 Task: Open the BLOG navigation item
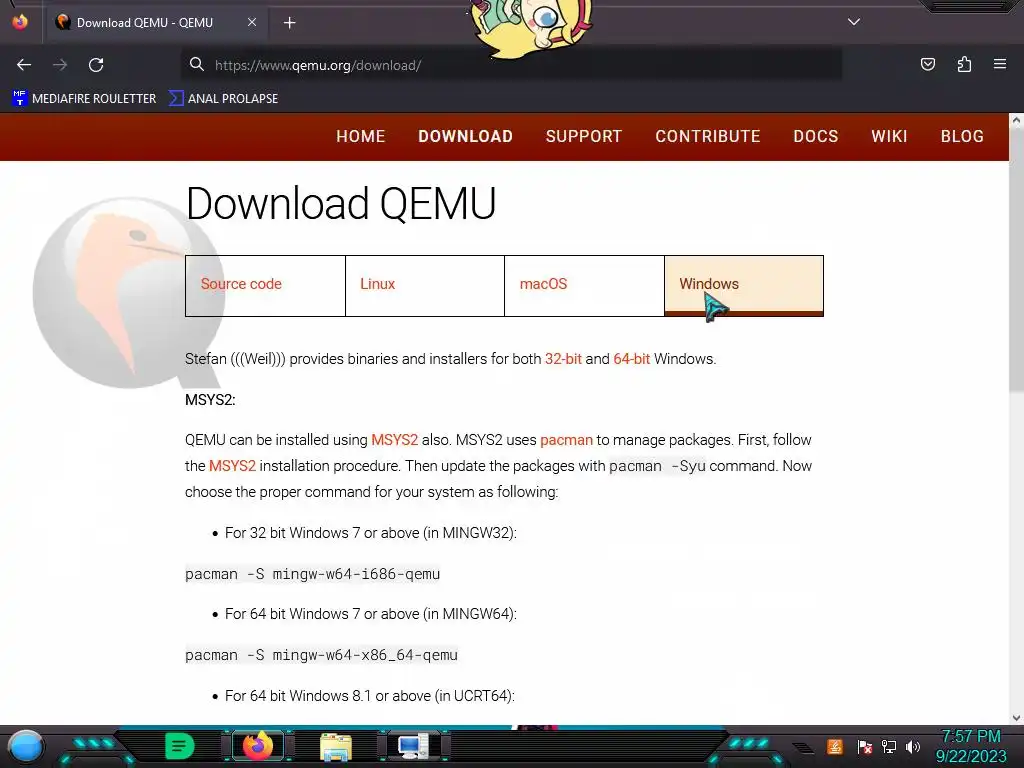tap(962, 136)
